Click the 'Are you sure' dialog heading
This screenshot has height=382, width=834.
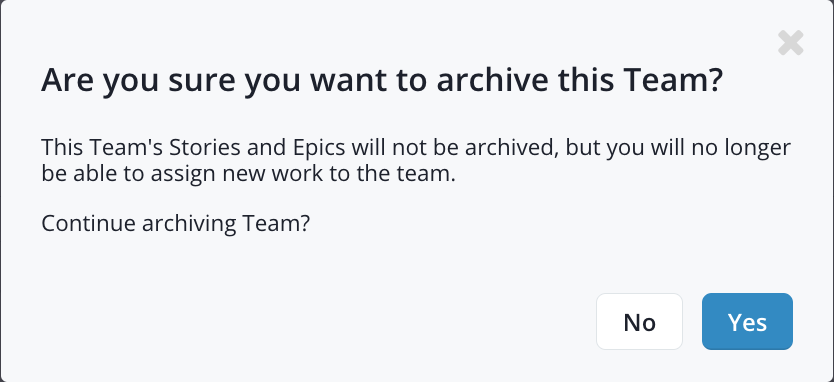click(382, 81)
